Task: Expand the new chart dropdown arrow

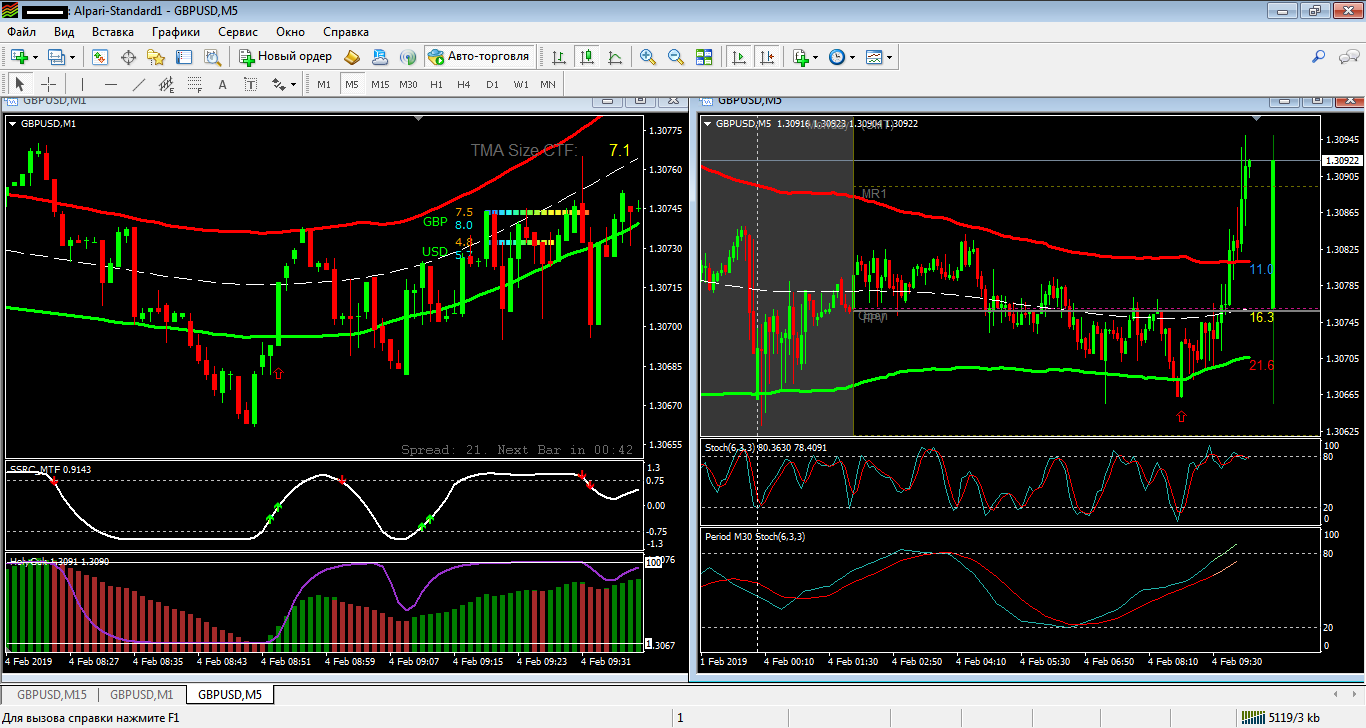Action: click(35, 57)
